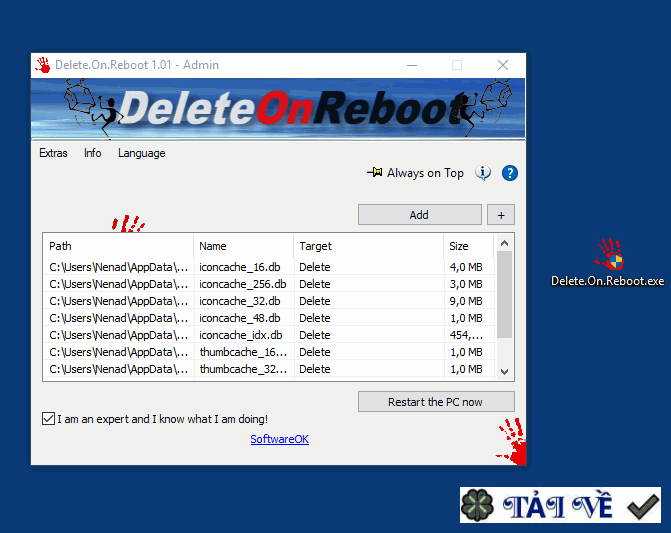Click the list scroll-up arrow

click(x=505, y=243)
